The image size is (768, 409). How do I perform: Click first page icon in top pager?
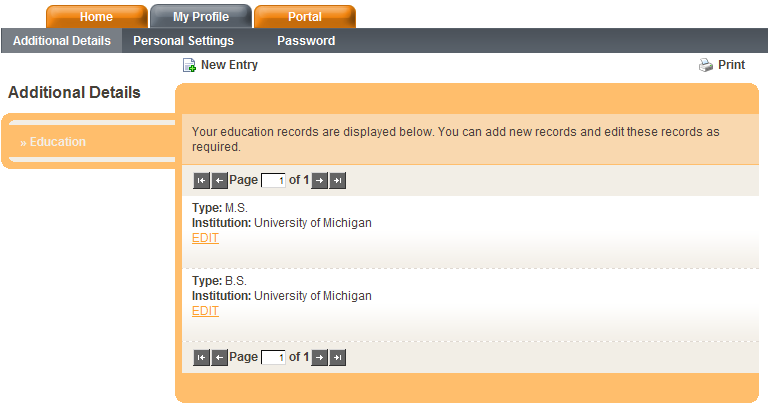pos(201,181)
